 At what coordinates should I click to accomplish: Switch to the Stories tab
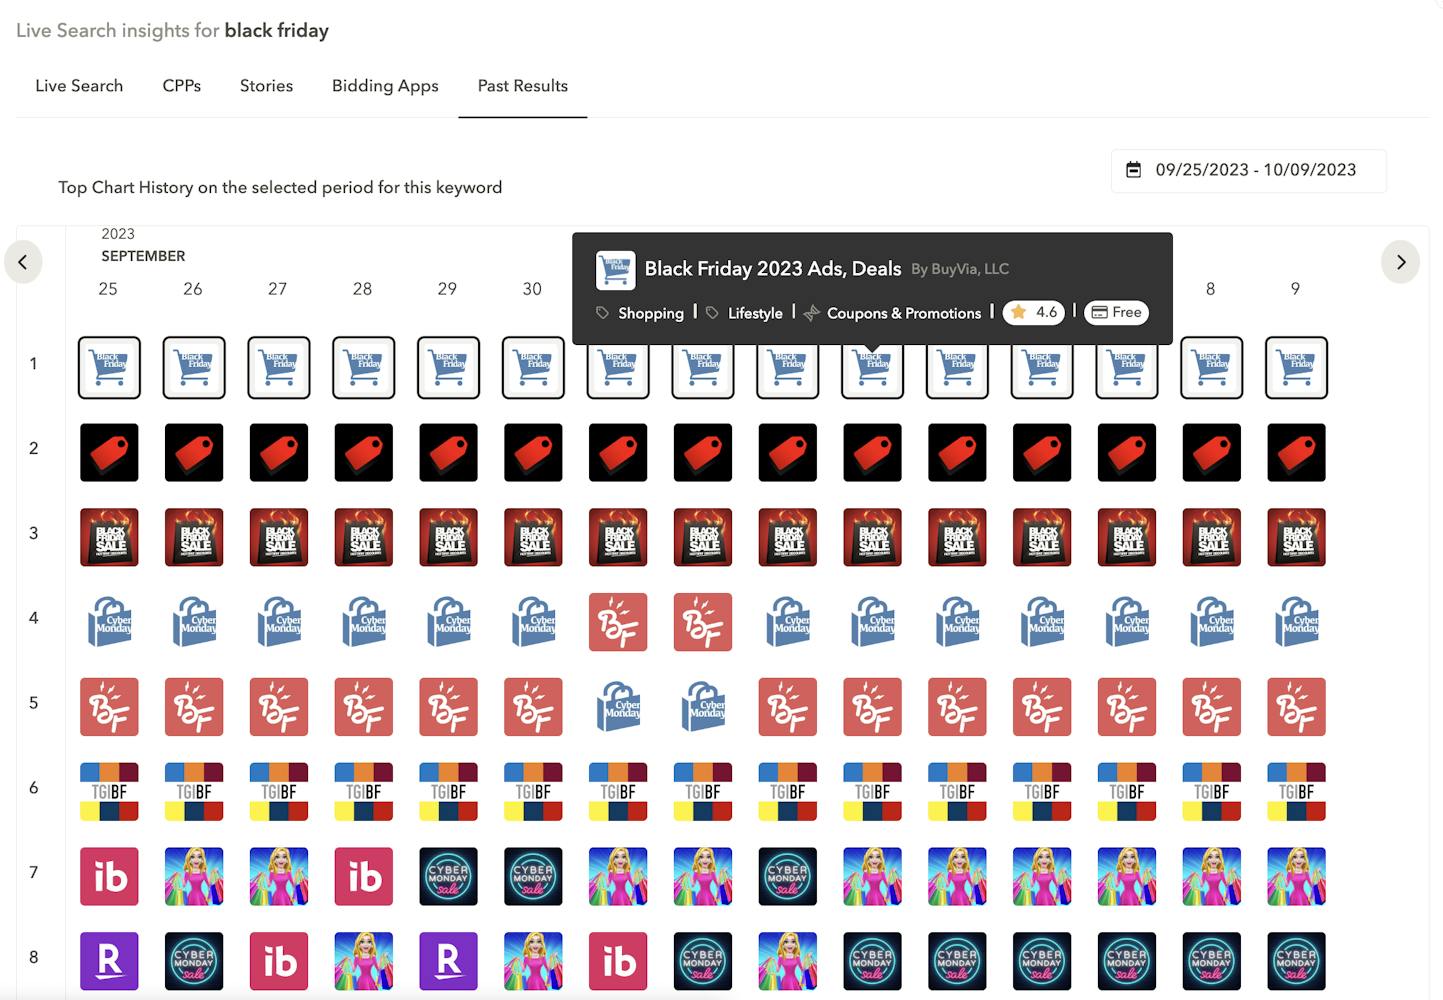point(266,86)
